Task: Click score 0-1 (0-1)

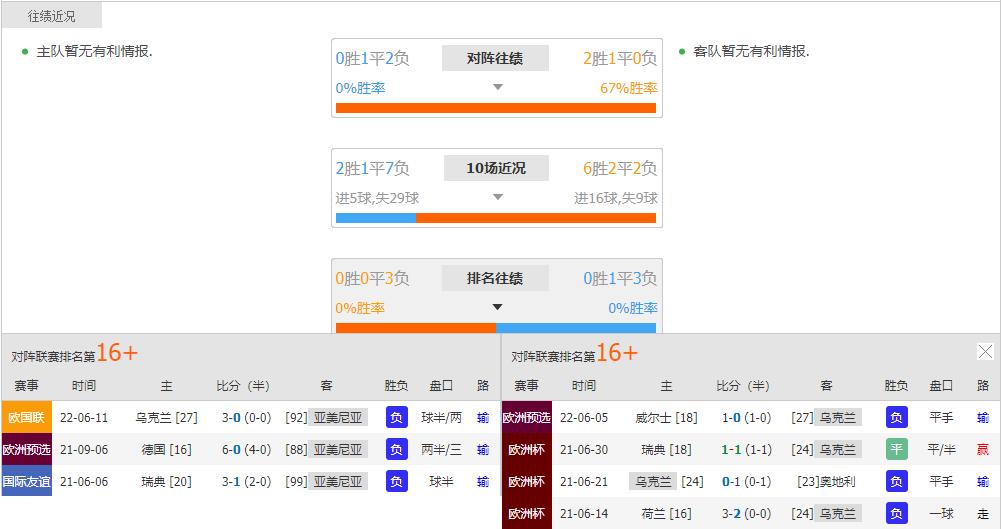Action: pos(746,481)
